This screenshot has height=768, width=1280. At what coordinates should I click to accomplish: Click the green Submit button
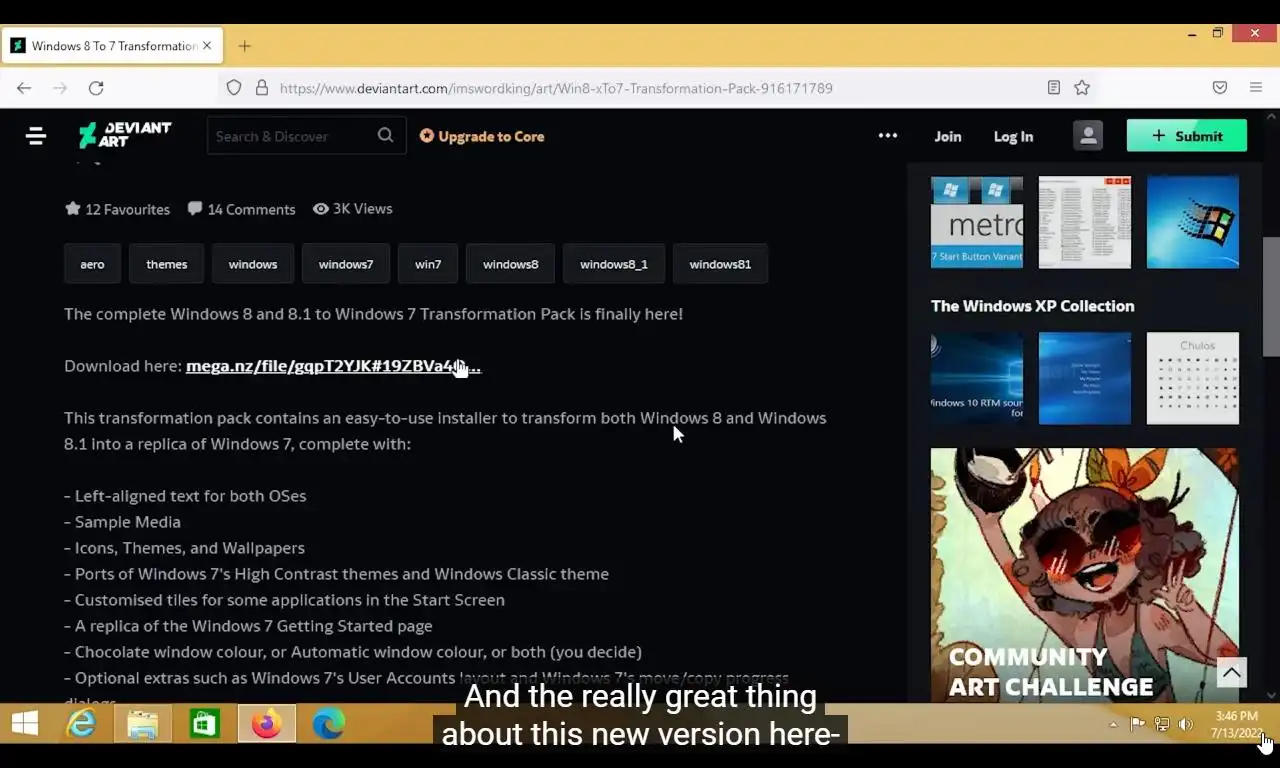click(1186, 136)
